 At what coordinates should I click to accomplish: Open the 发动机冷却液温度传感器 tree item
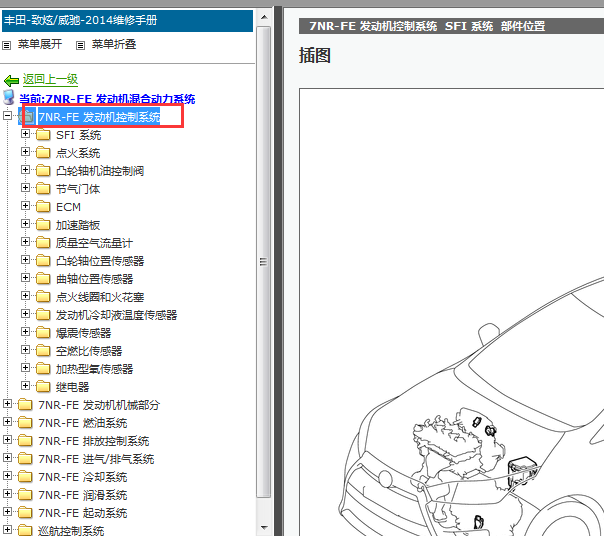[x=116, y=315]
